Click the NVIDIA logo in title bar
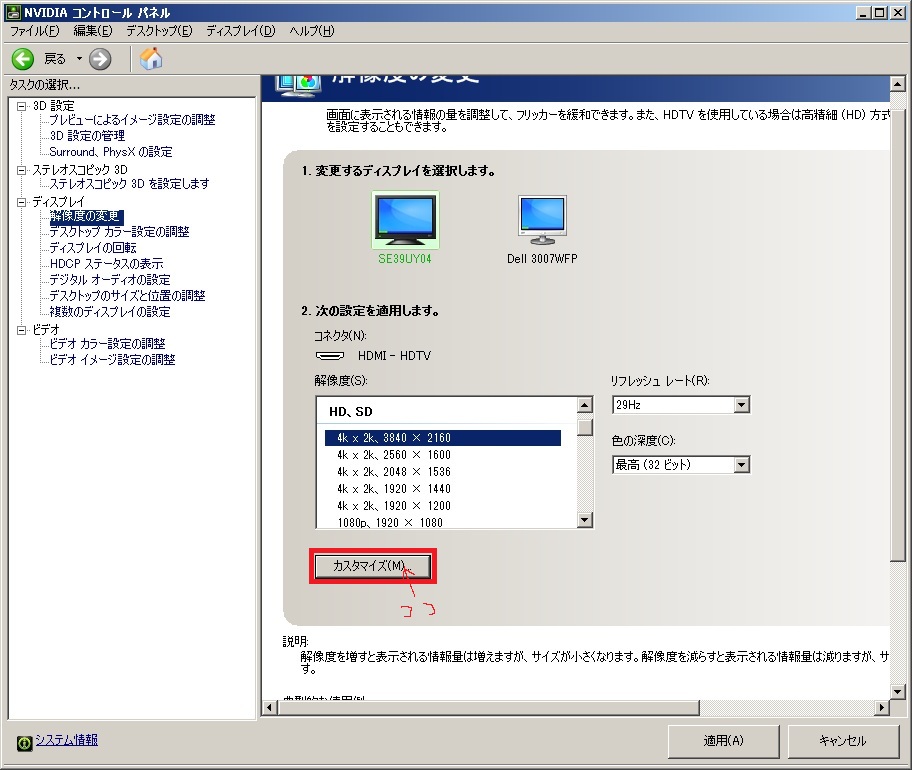The height and width of the screenshot is (770, 912). coord(11,12)
